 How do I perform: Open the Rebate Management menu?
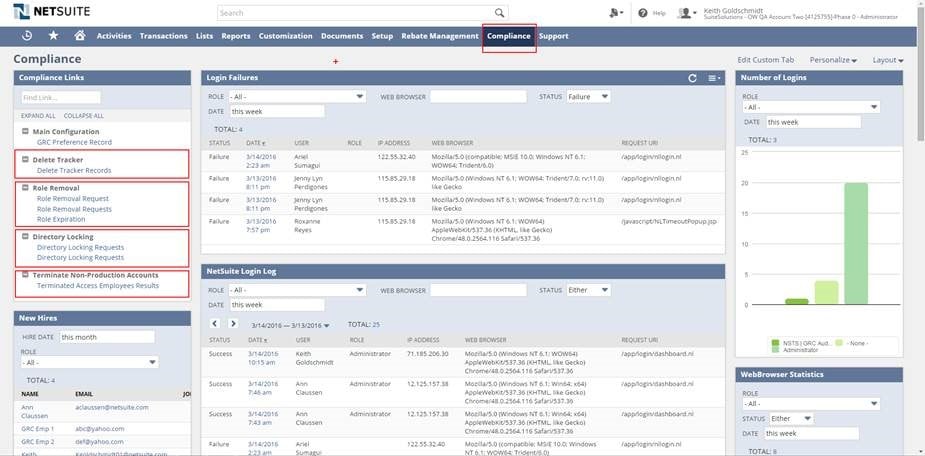440,36
